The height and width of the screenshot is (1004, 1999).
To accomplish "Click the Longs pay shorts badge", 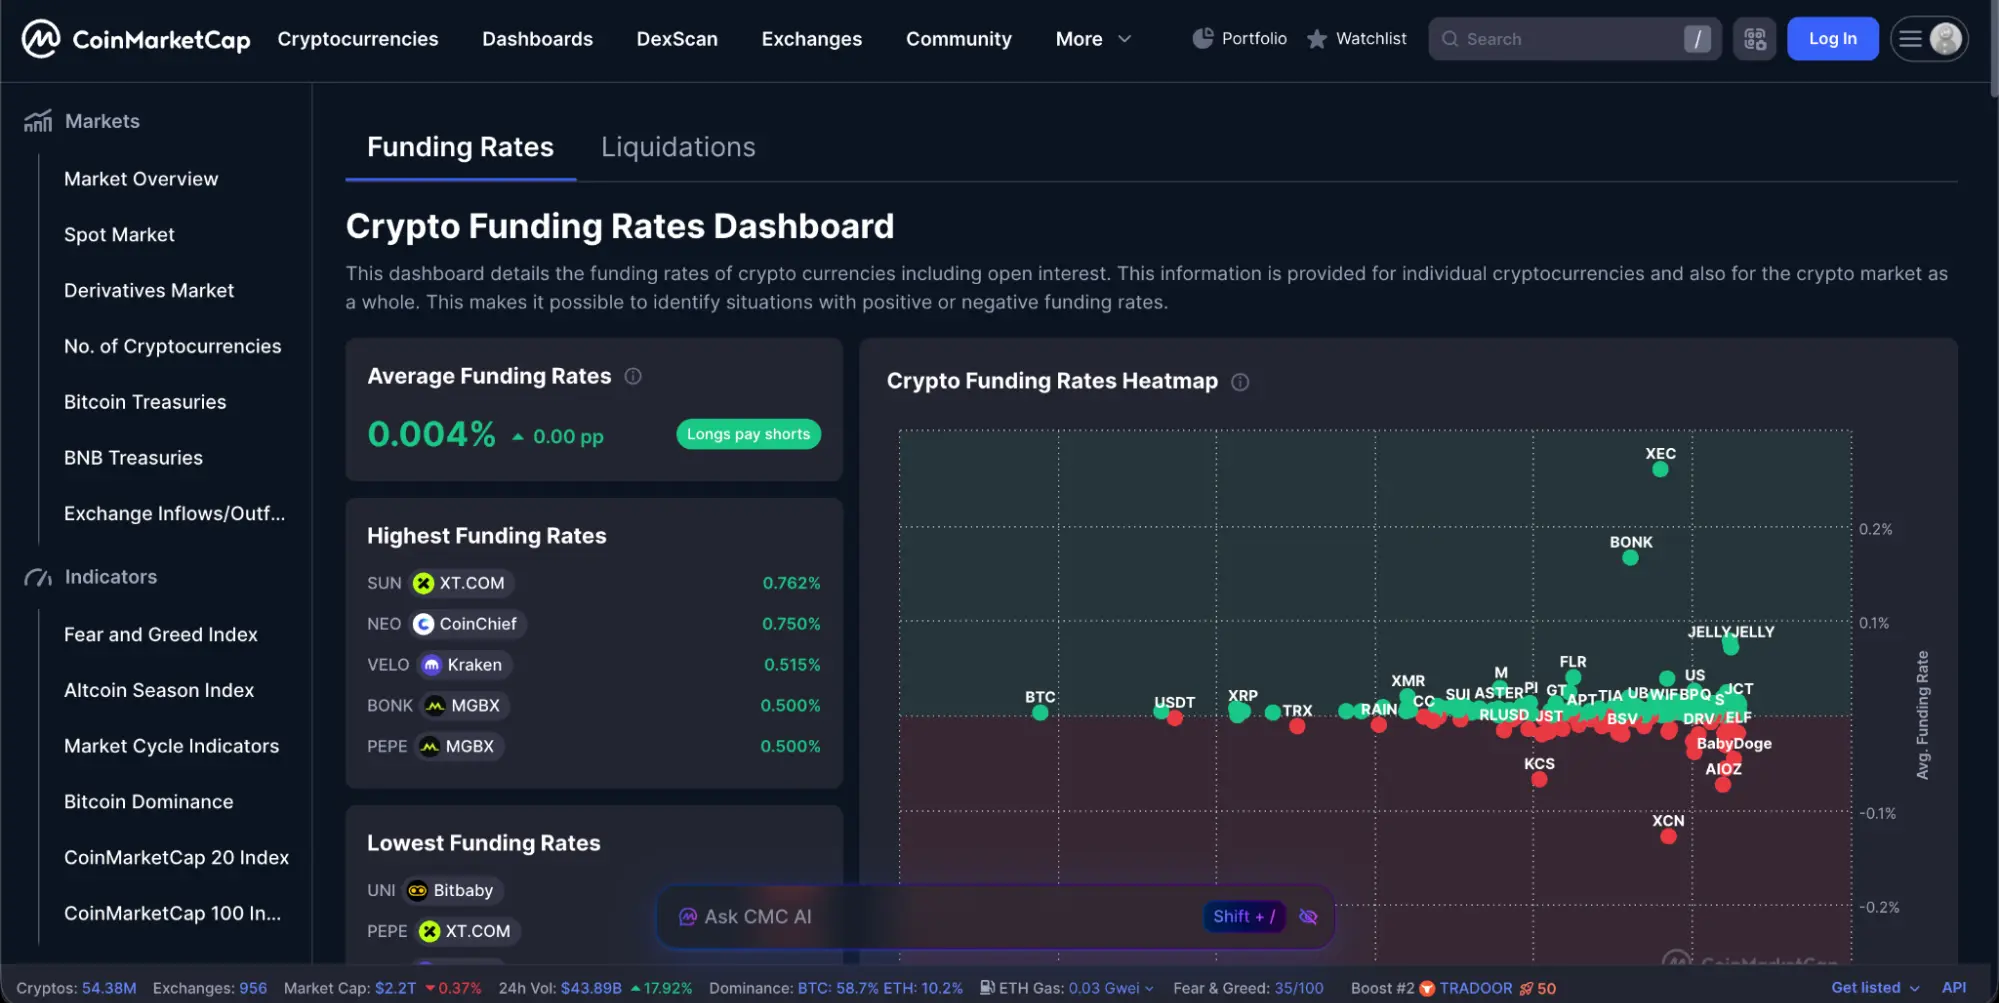I will 748,434.
